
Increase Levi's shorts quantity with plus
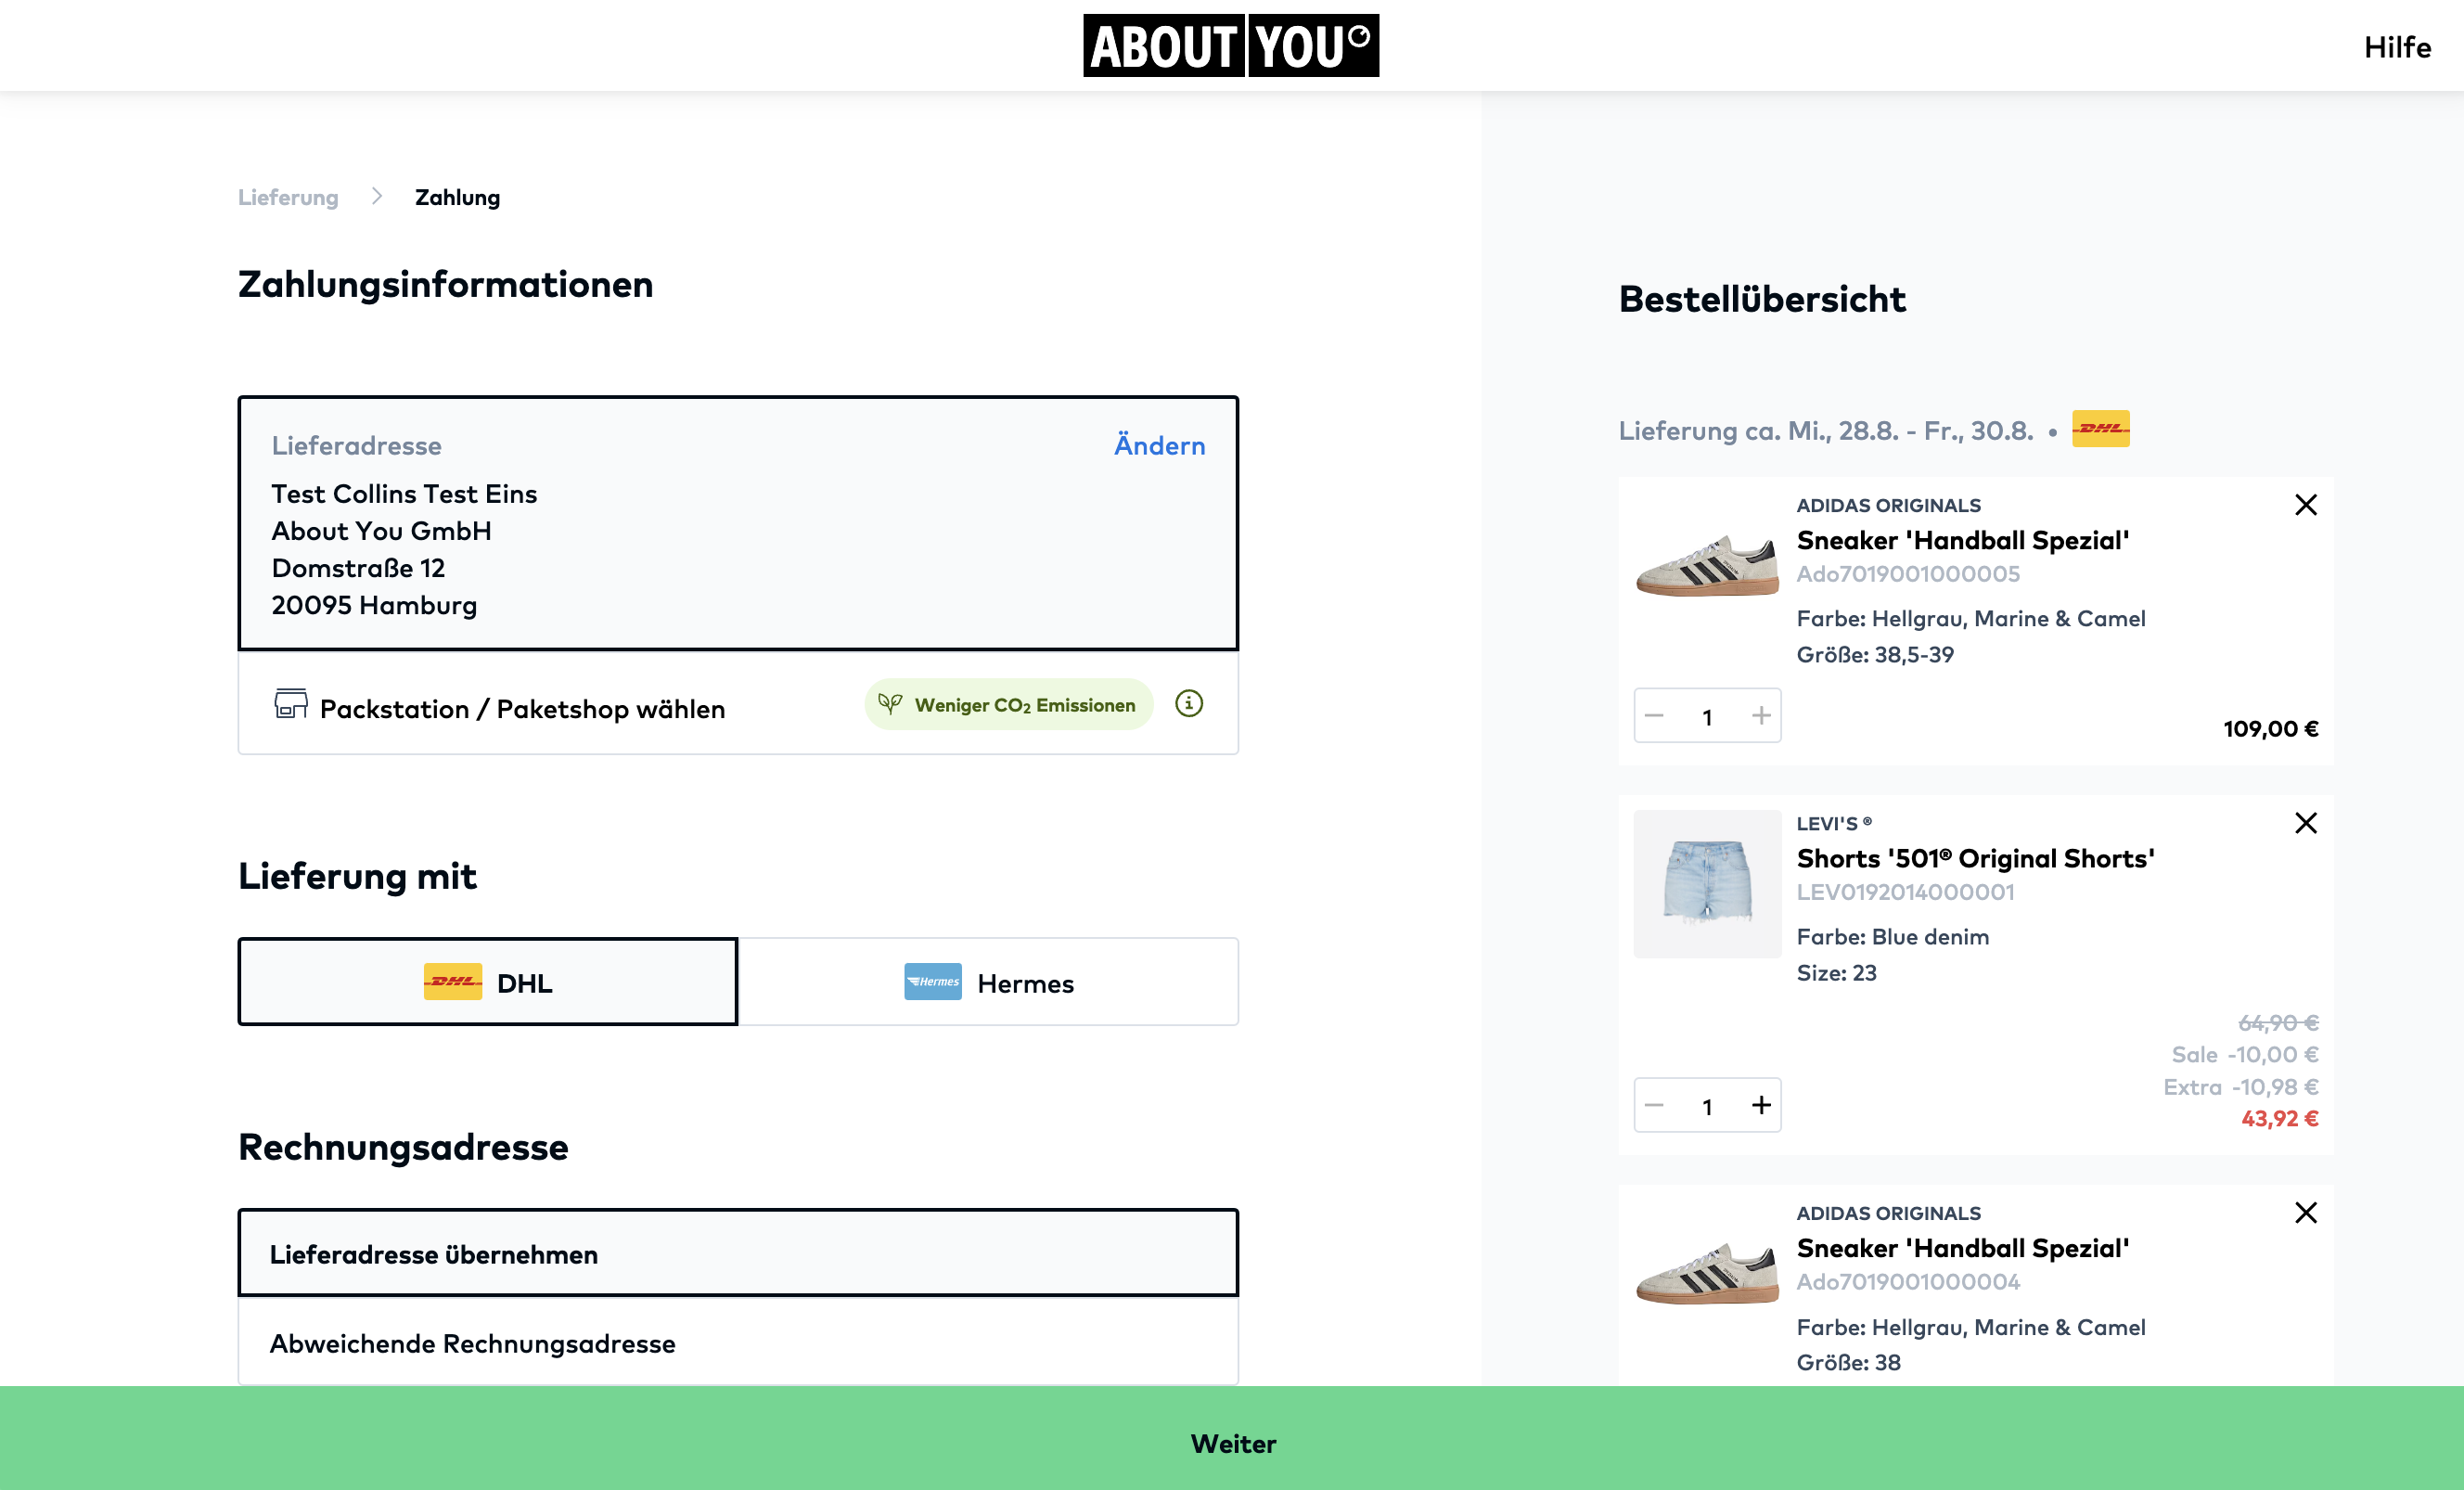pyautogui.click(x=1761, y=1105)
